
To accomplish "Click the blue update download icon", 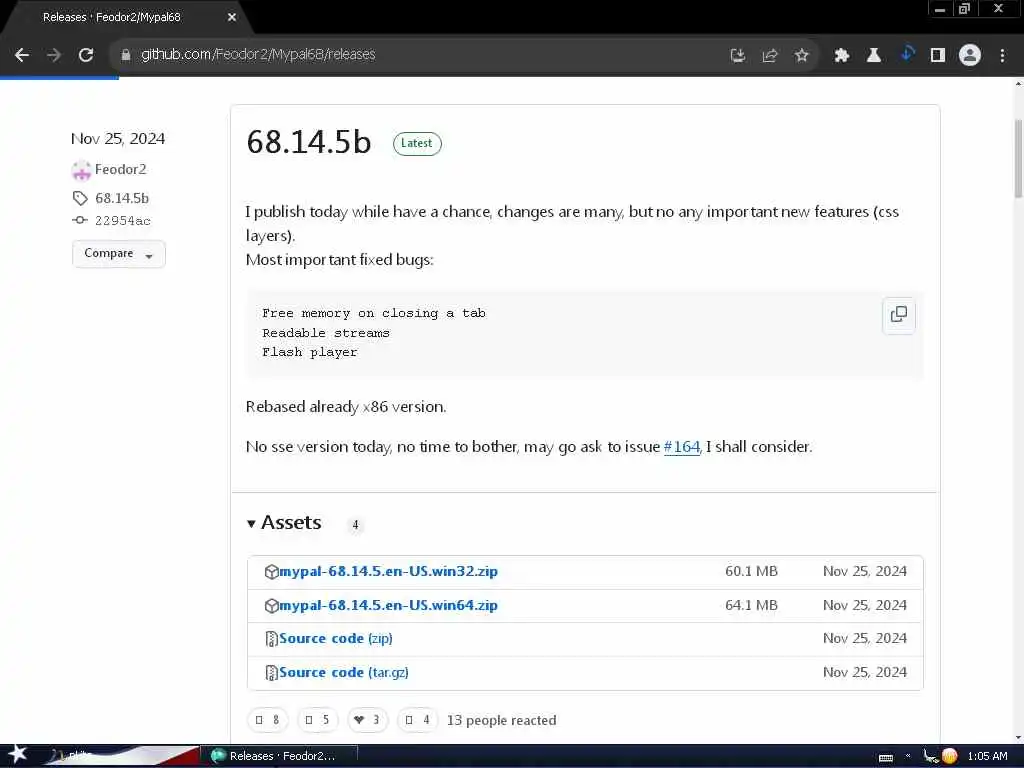I will pos(906,54).
